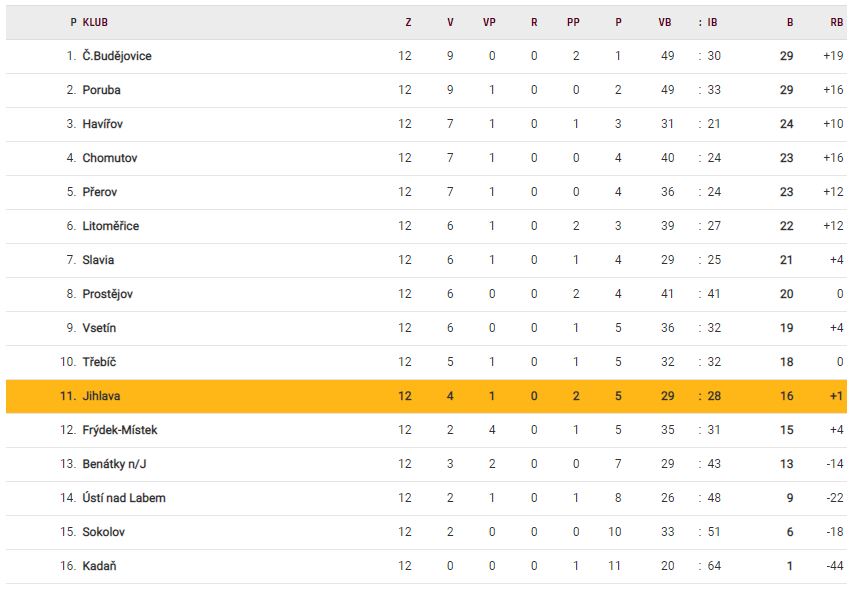Click the B points column header
This screenshot has width=857, height=592.
(789, 22)
